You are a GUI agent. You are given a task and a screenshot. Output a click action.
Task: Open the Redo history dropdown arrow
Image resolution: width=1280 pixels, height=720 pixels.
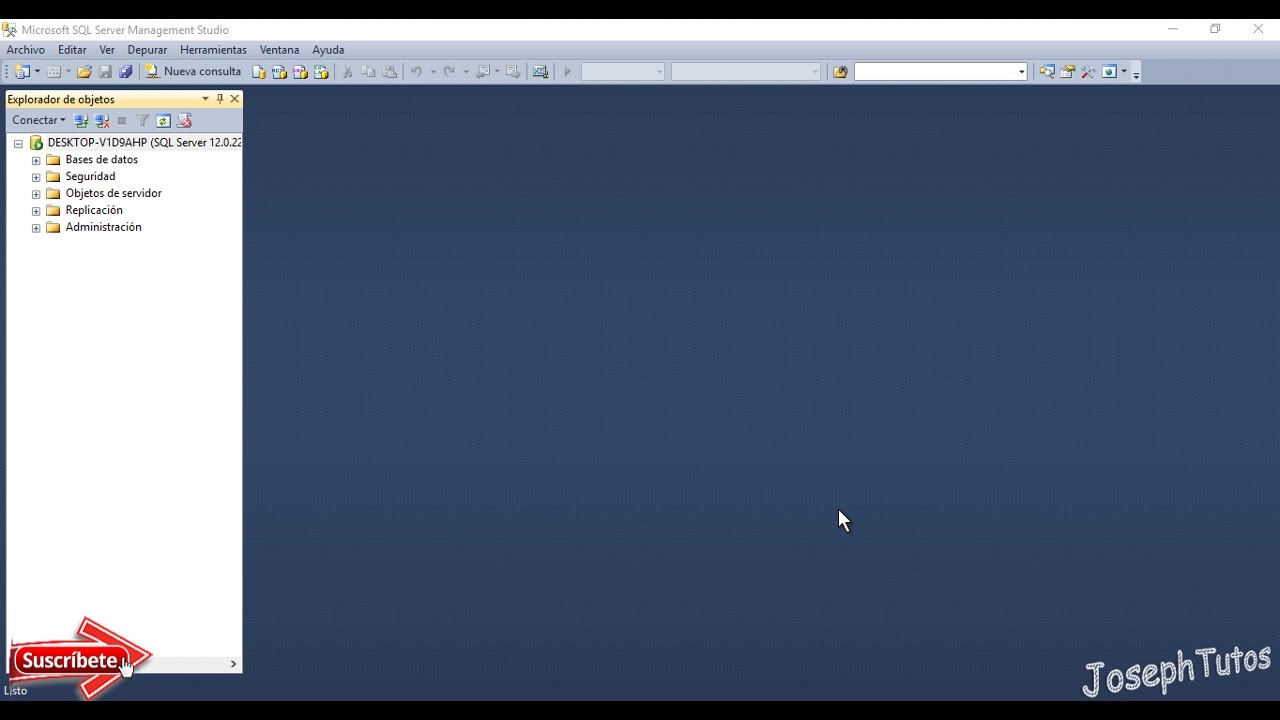(466, 72)
